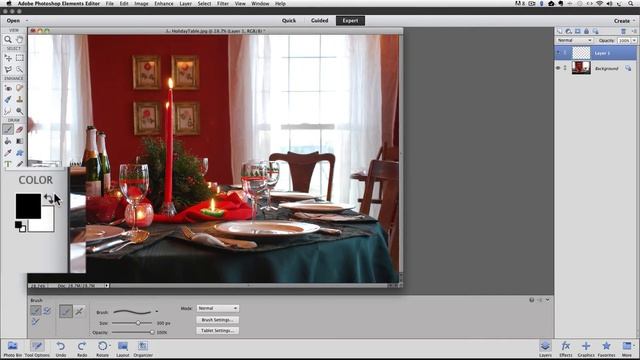Switch to Impressionist Brush option

[x=47, y=311]
